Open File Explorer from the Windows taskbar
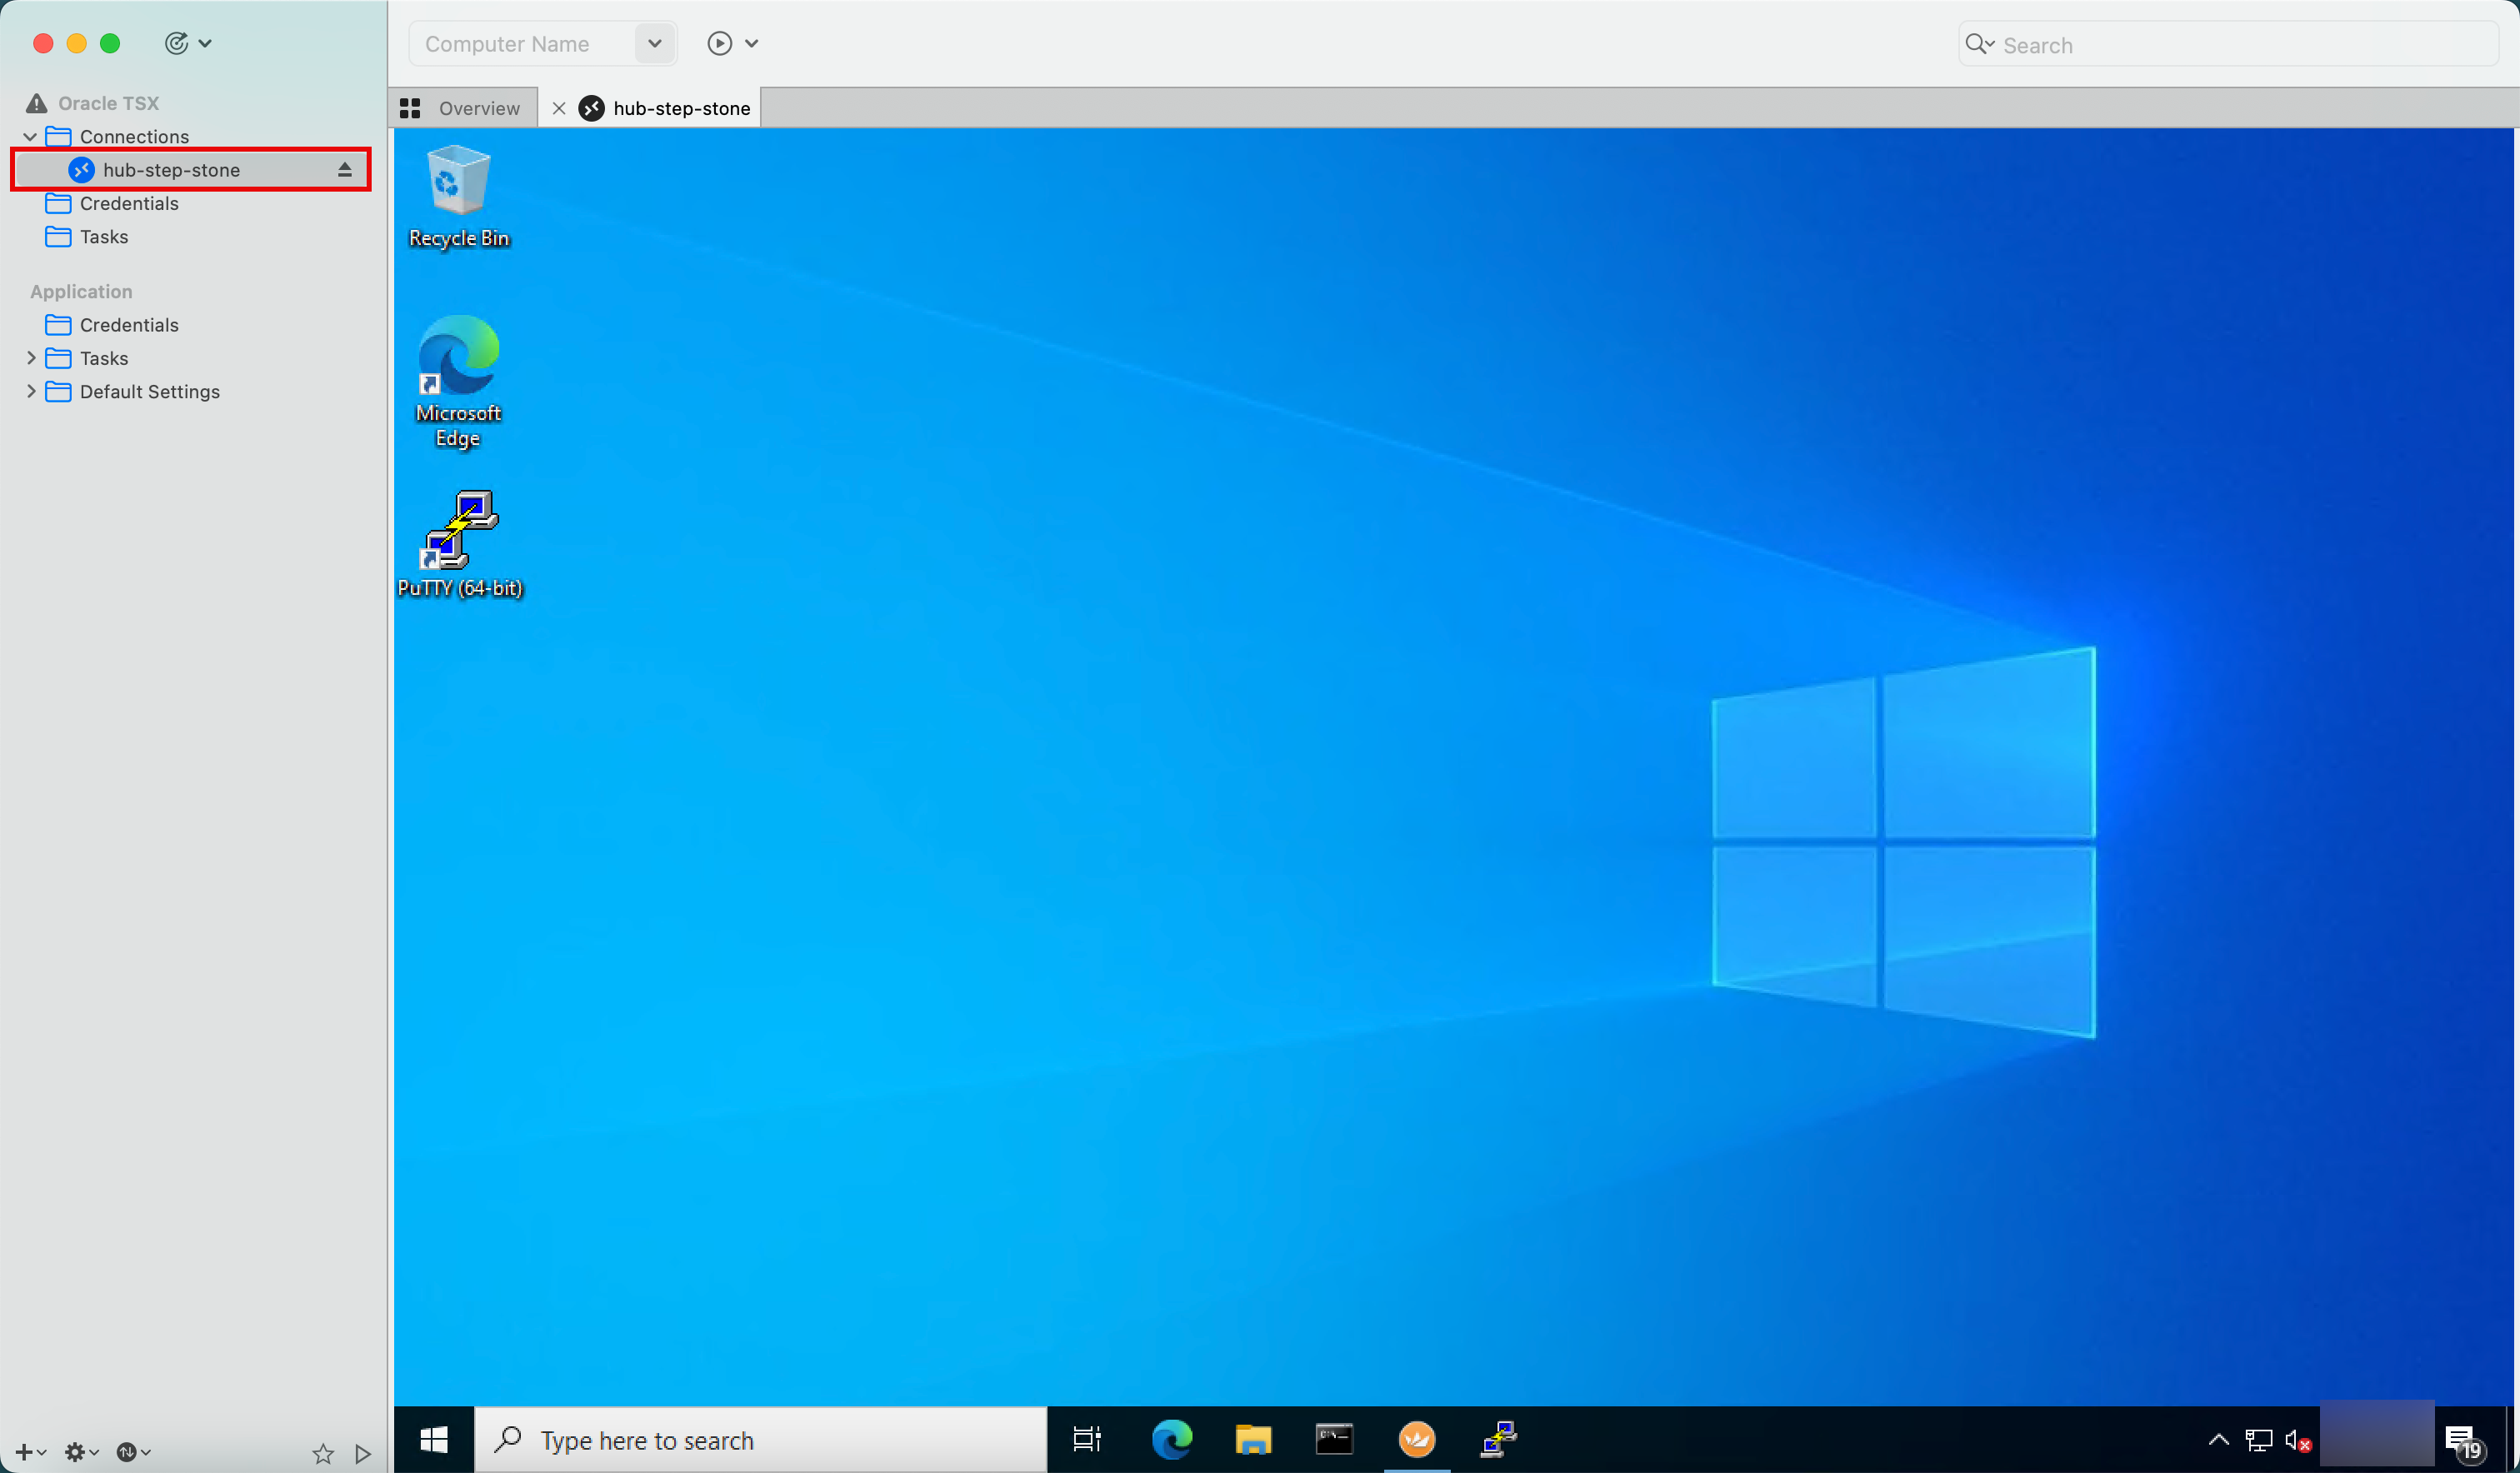 (x=1252, y=1439)
